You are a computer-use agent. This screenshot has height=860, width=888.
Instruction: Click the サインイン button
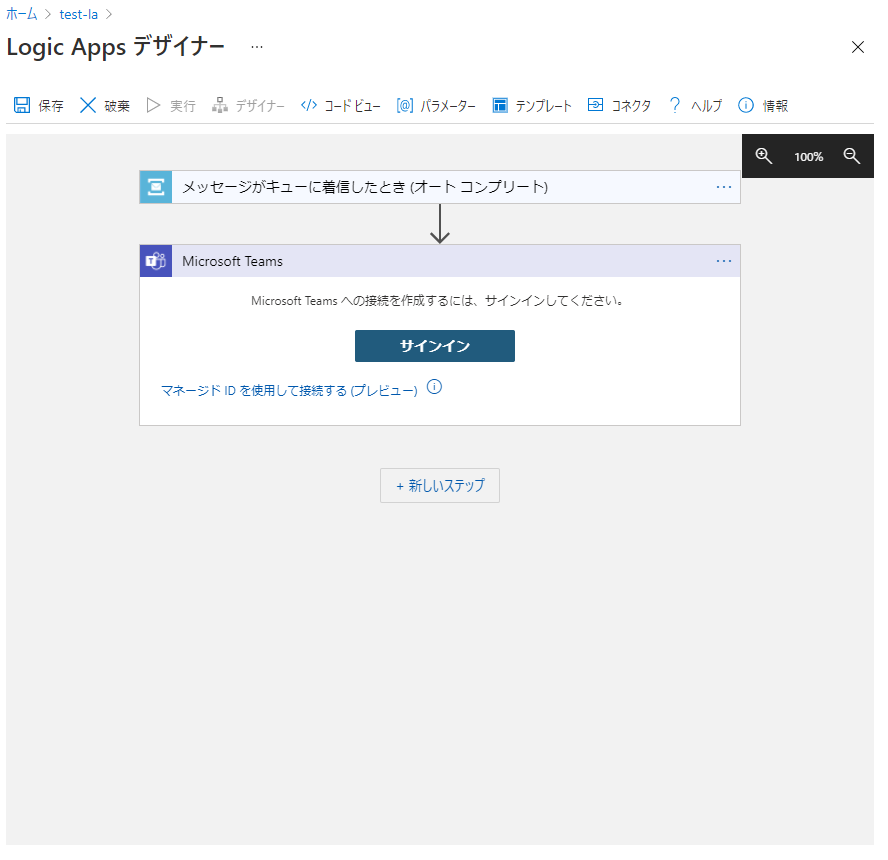click(434, 346)
